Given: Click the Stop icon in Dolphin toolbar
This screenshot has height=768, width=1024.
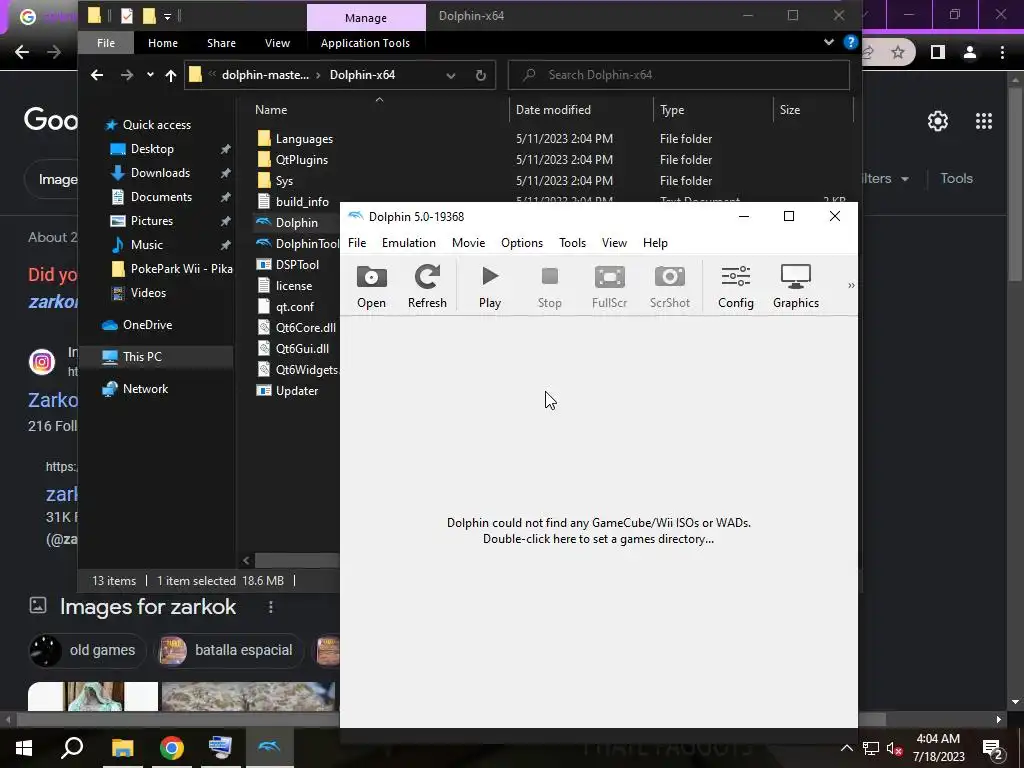Looking at the screenshot, I should 549,286.
